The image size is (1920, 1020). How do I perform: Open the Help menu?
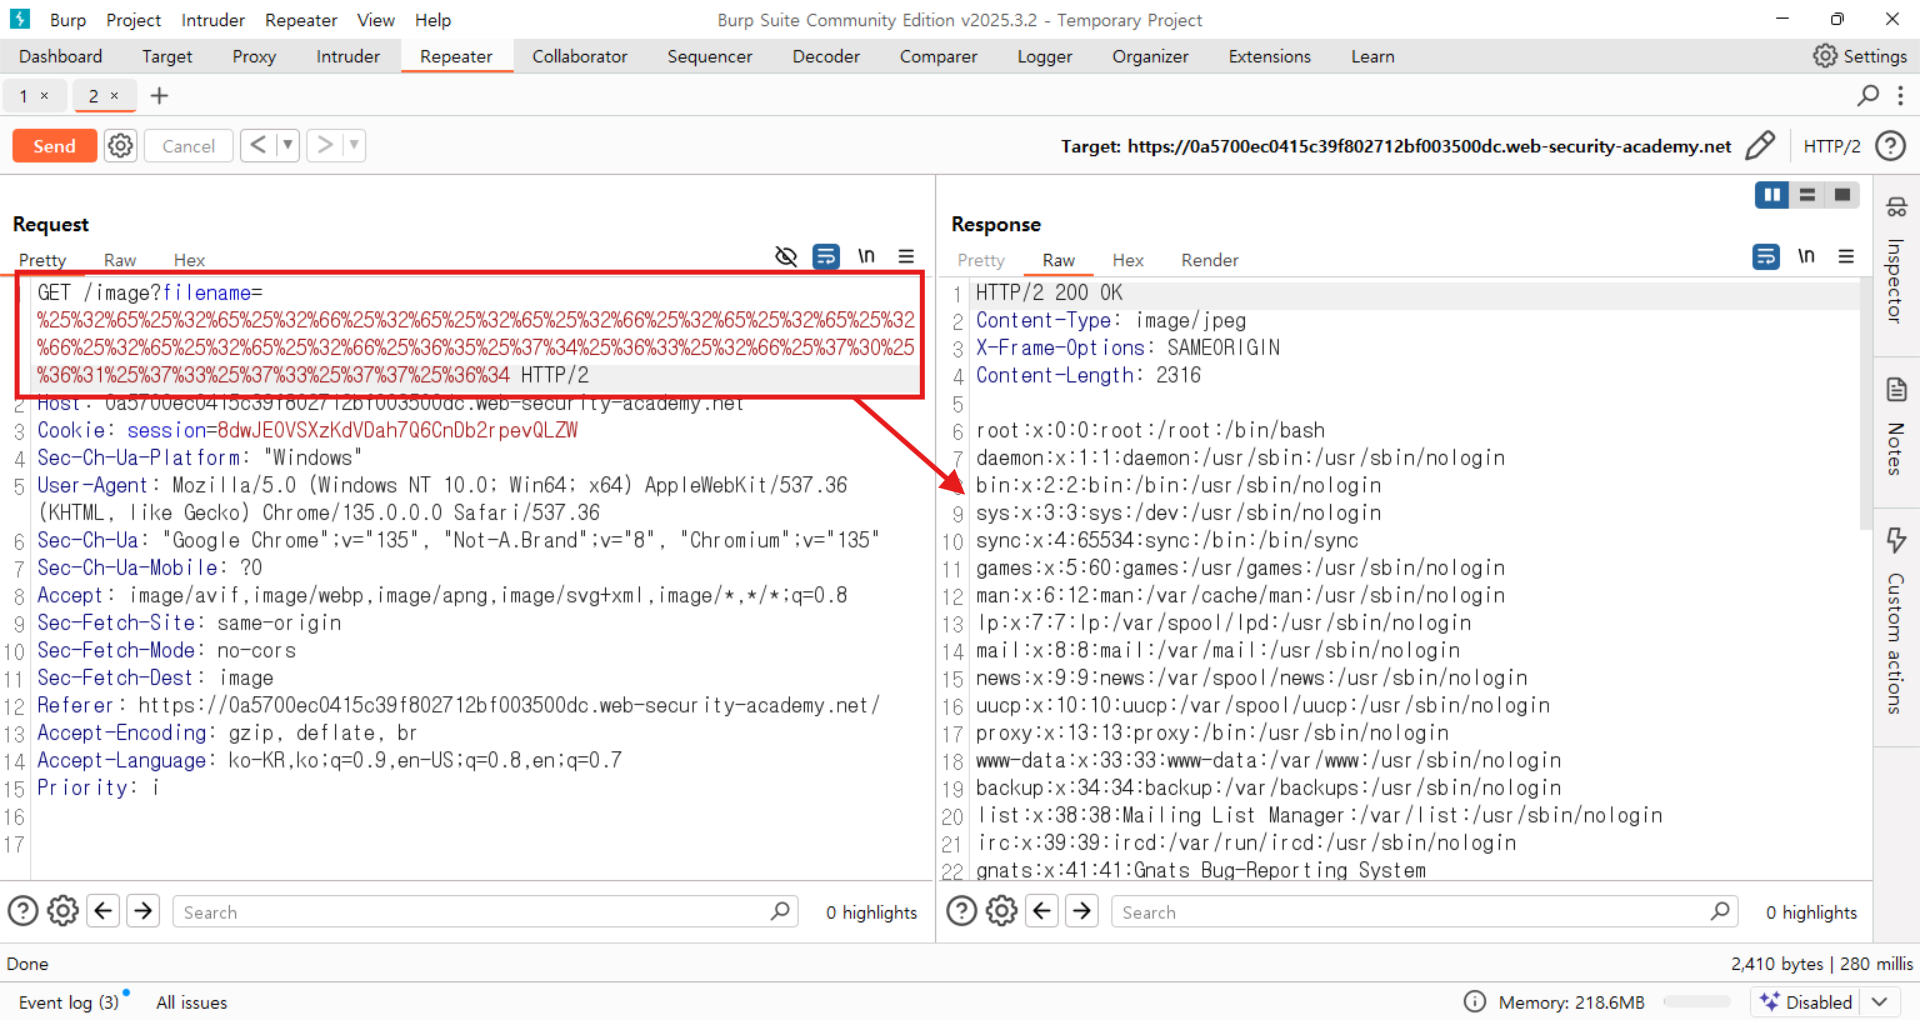433,20
